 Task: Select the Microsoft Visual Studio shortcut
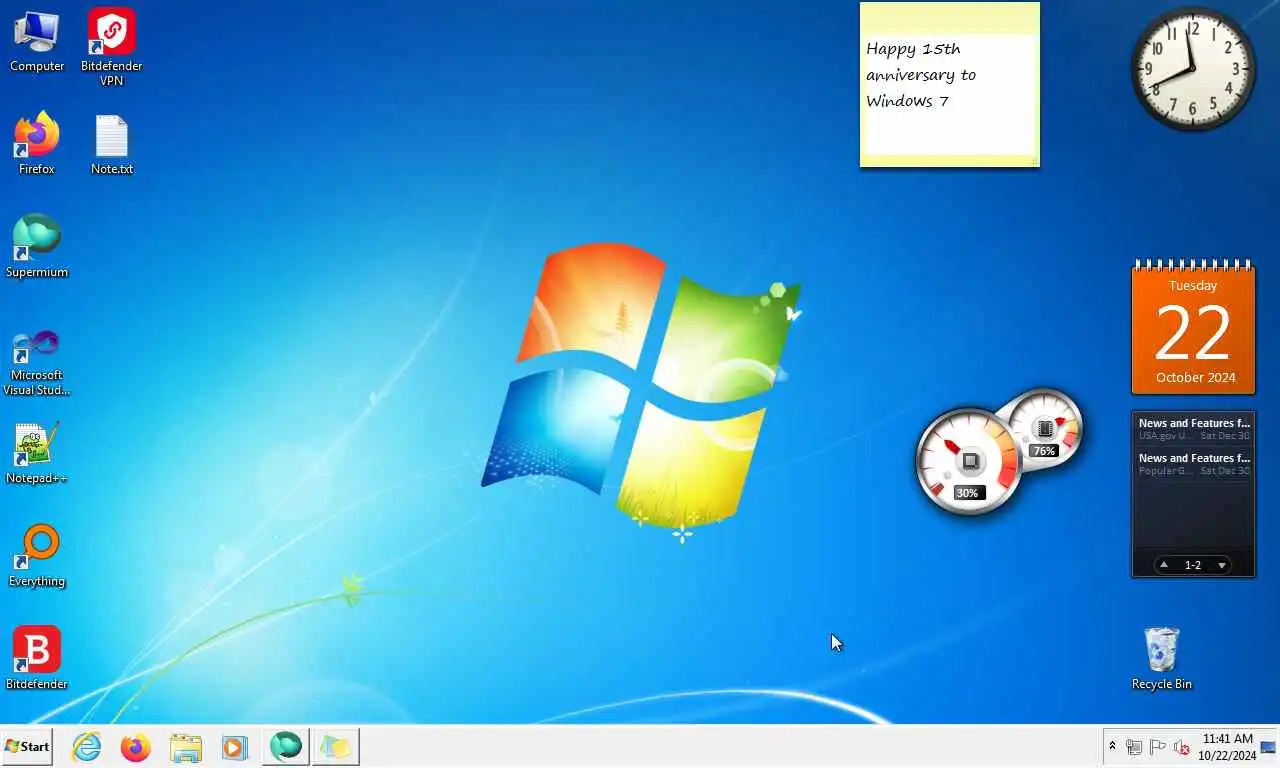[37, 363]
